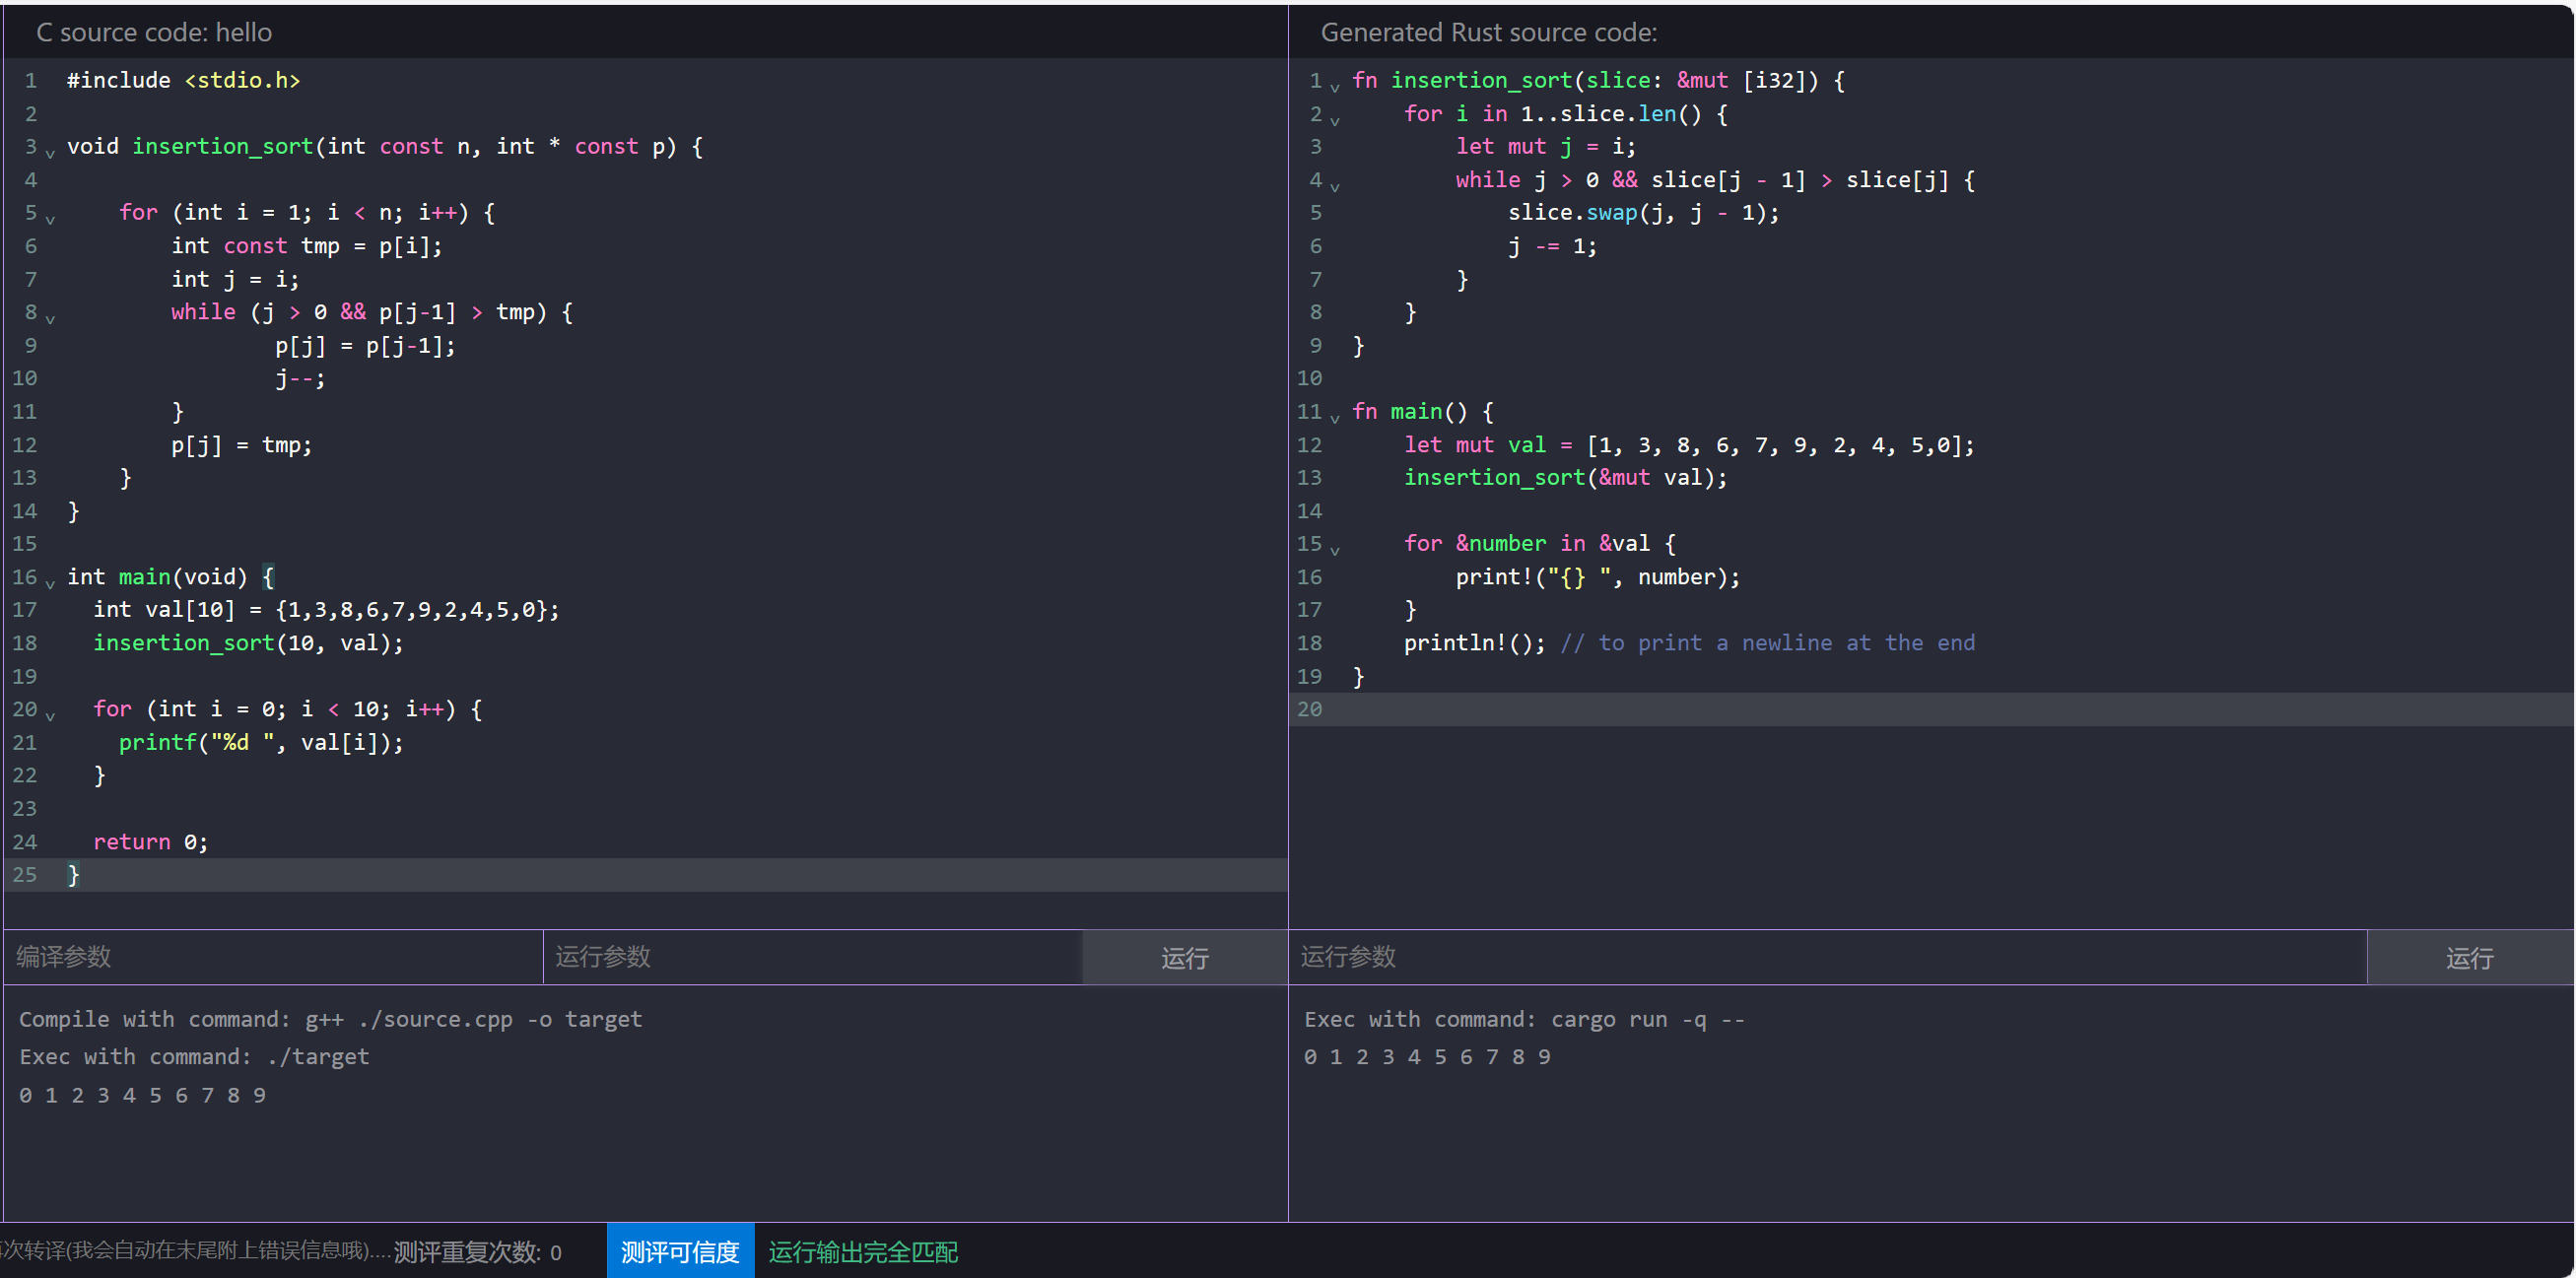Collapse C insertion_sort function fold arrow
The width and height of the screenshot is (2576, 1278).
(50, 152)
